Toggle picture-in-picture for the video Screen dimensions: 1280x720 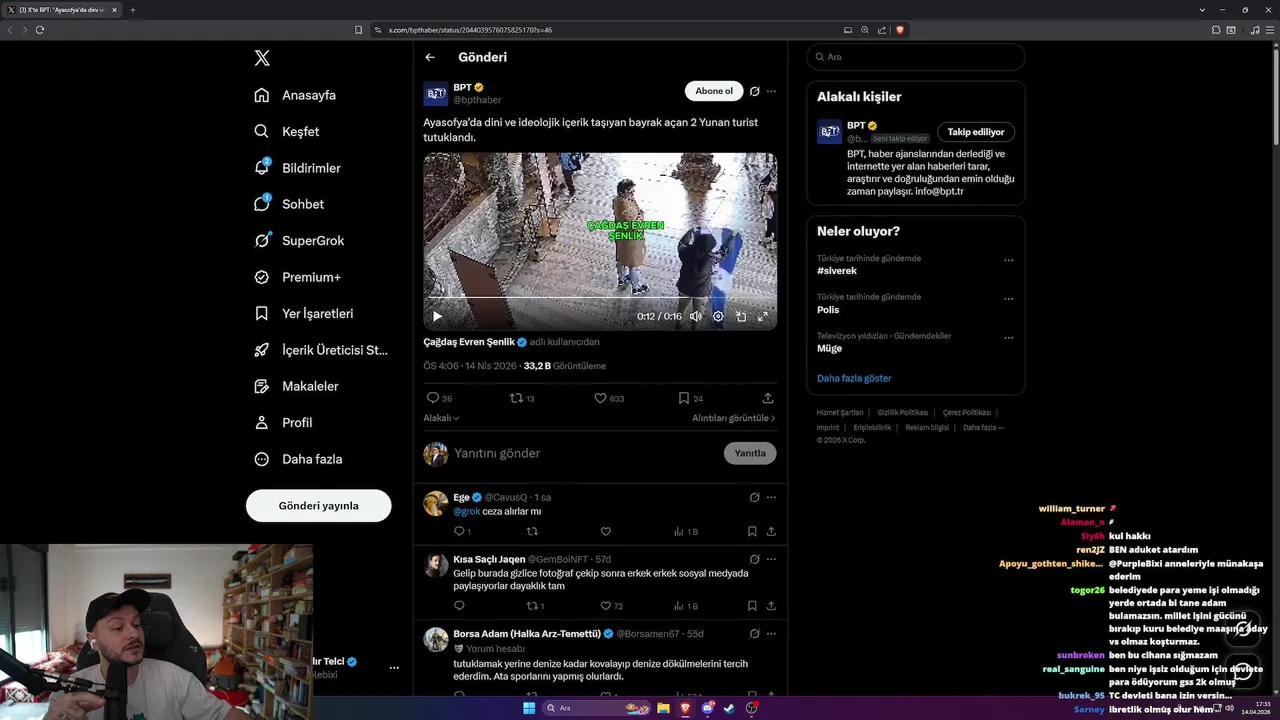click(x=741, y=316)
